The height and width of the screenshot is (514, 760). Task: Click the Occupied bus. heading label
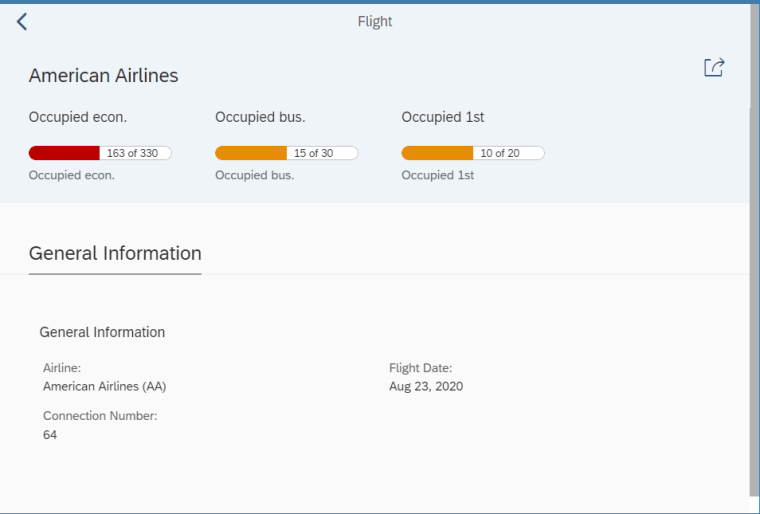pyautogui.click(x=260, y=117)
